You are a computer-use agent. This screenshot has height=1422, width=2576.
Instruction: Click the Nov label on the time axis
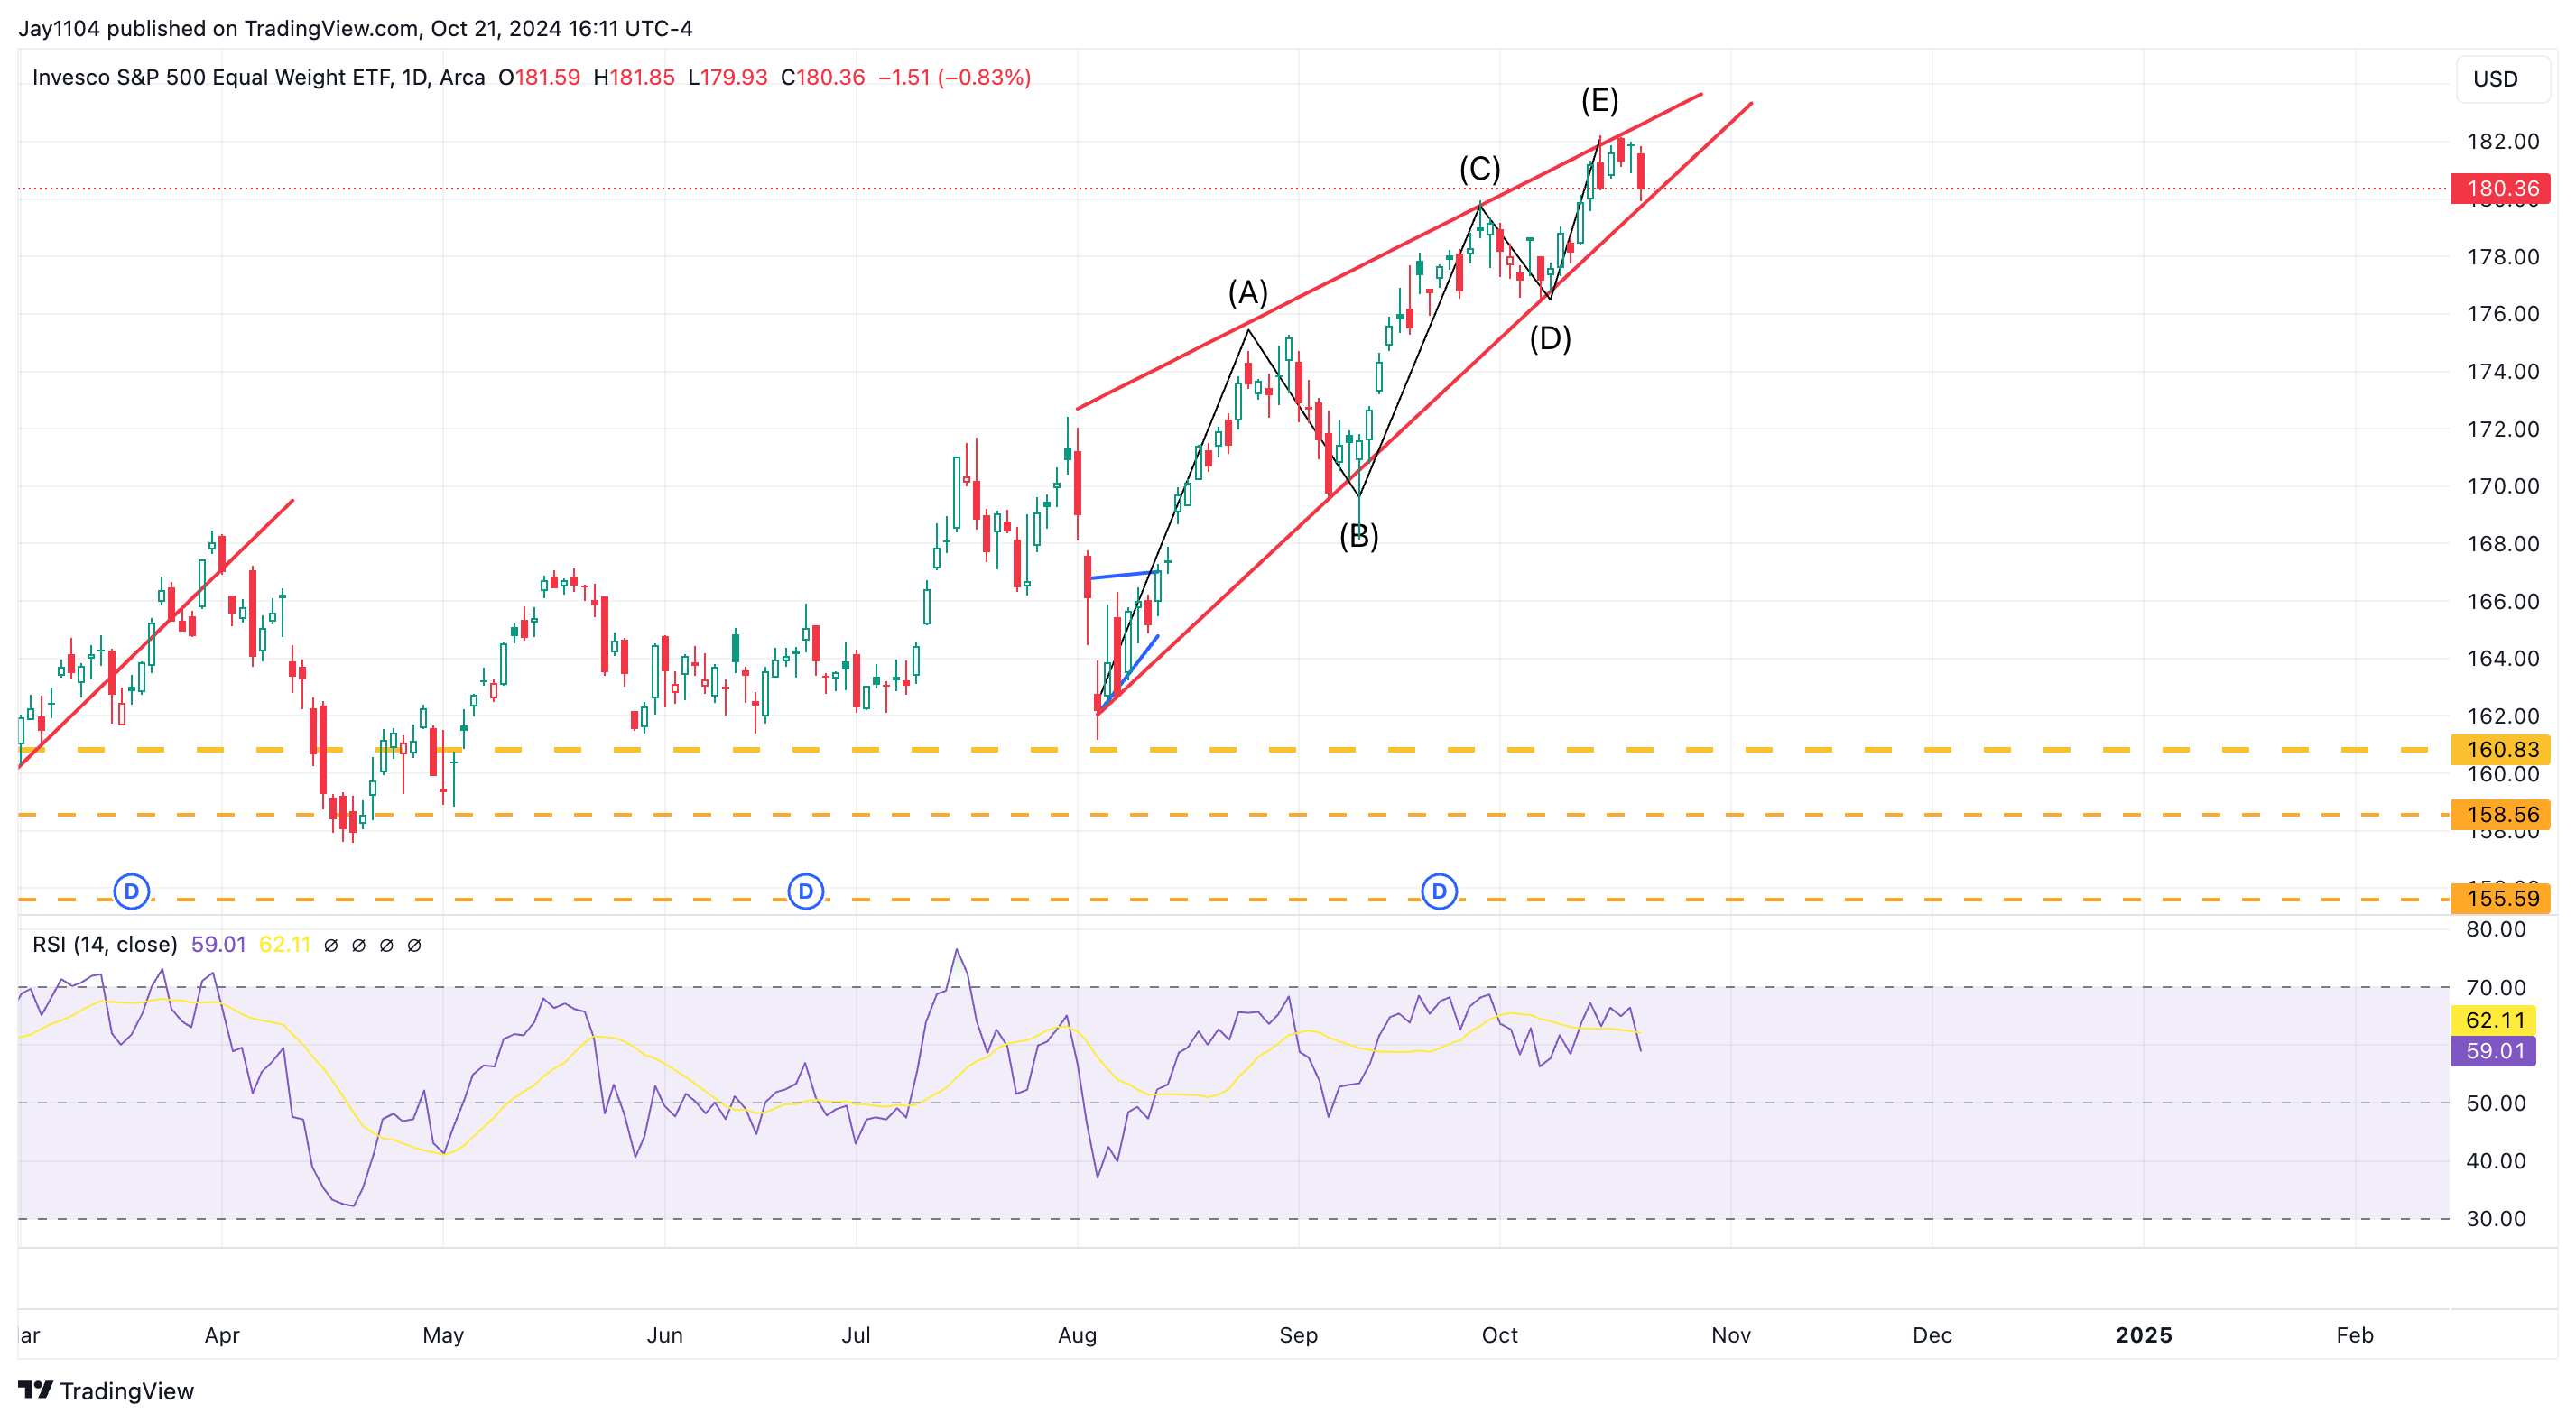click(1731, 1335)
